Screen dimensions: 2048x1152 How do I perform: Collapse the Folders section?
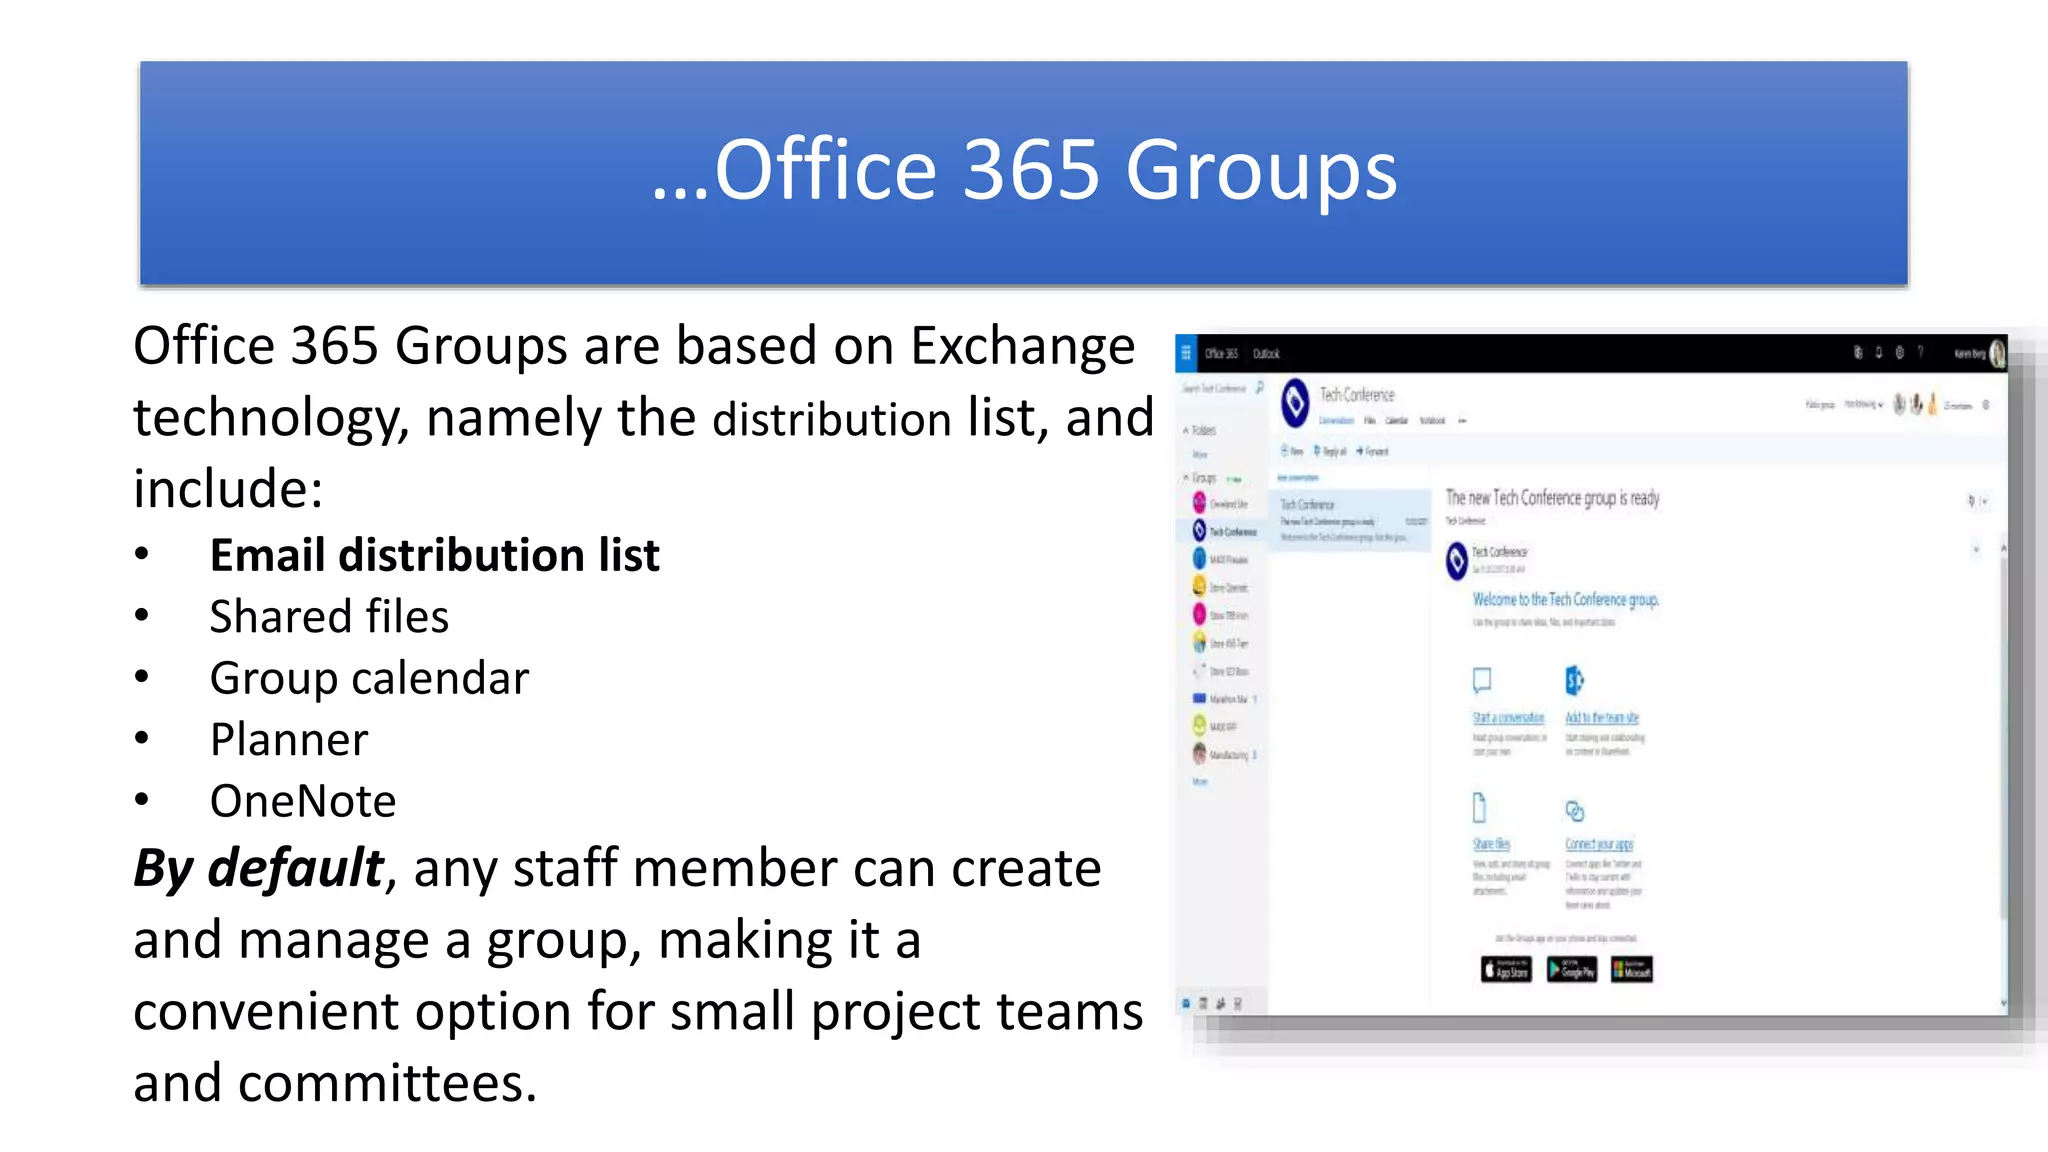1187,430
